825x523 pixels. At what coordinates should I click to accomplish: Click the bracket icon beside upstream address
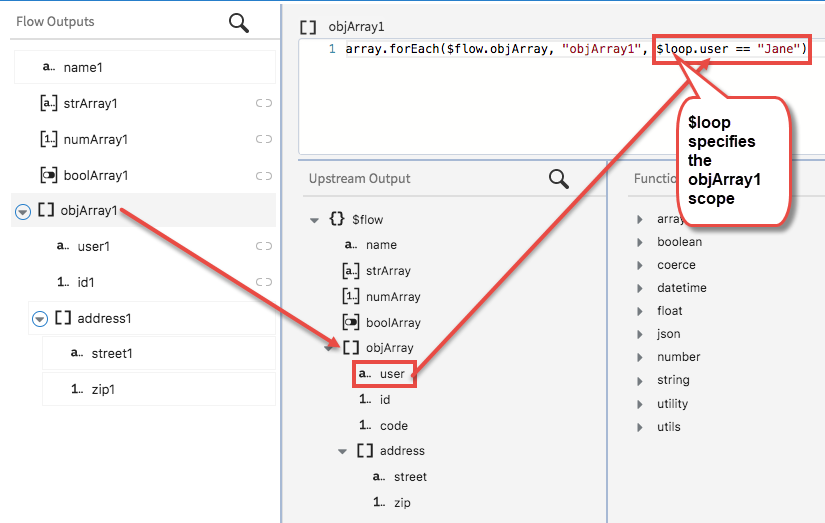365,450
